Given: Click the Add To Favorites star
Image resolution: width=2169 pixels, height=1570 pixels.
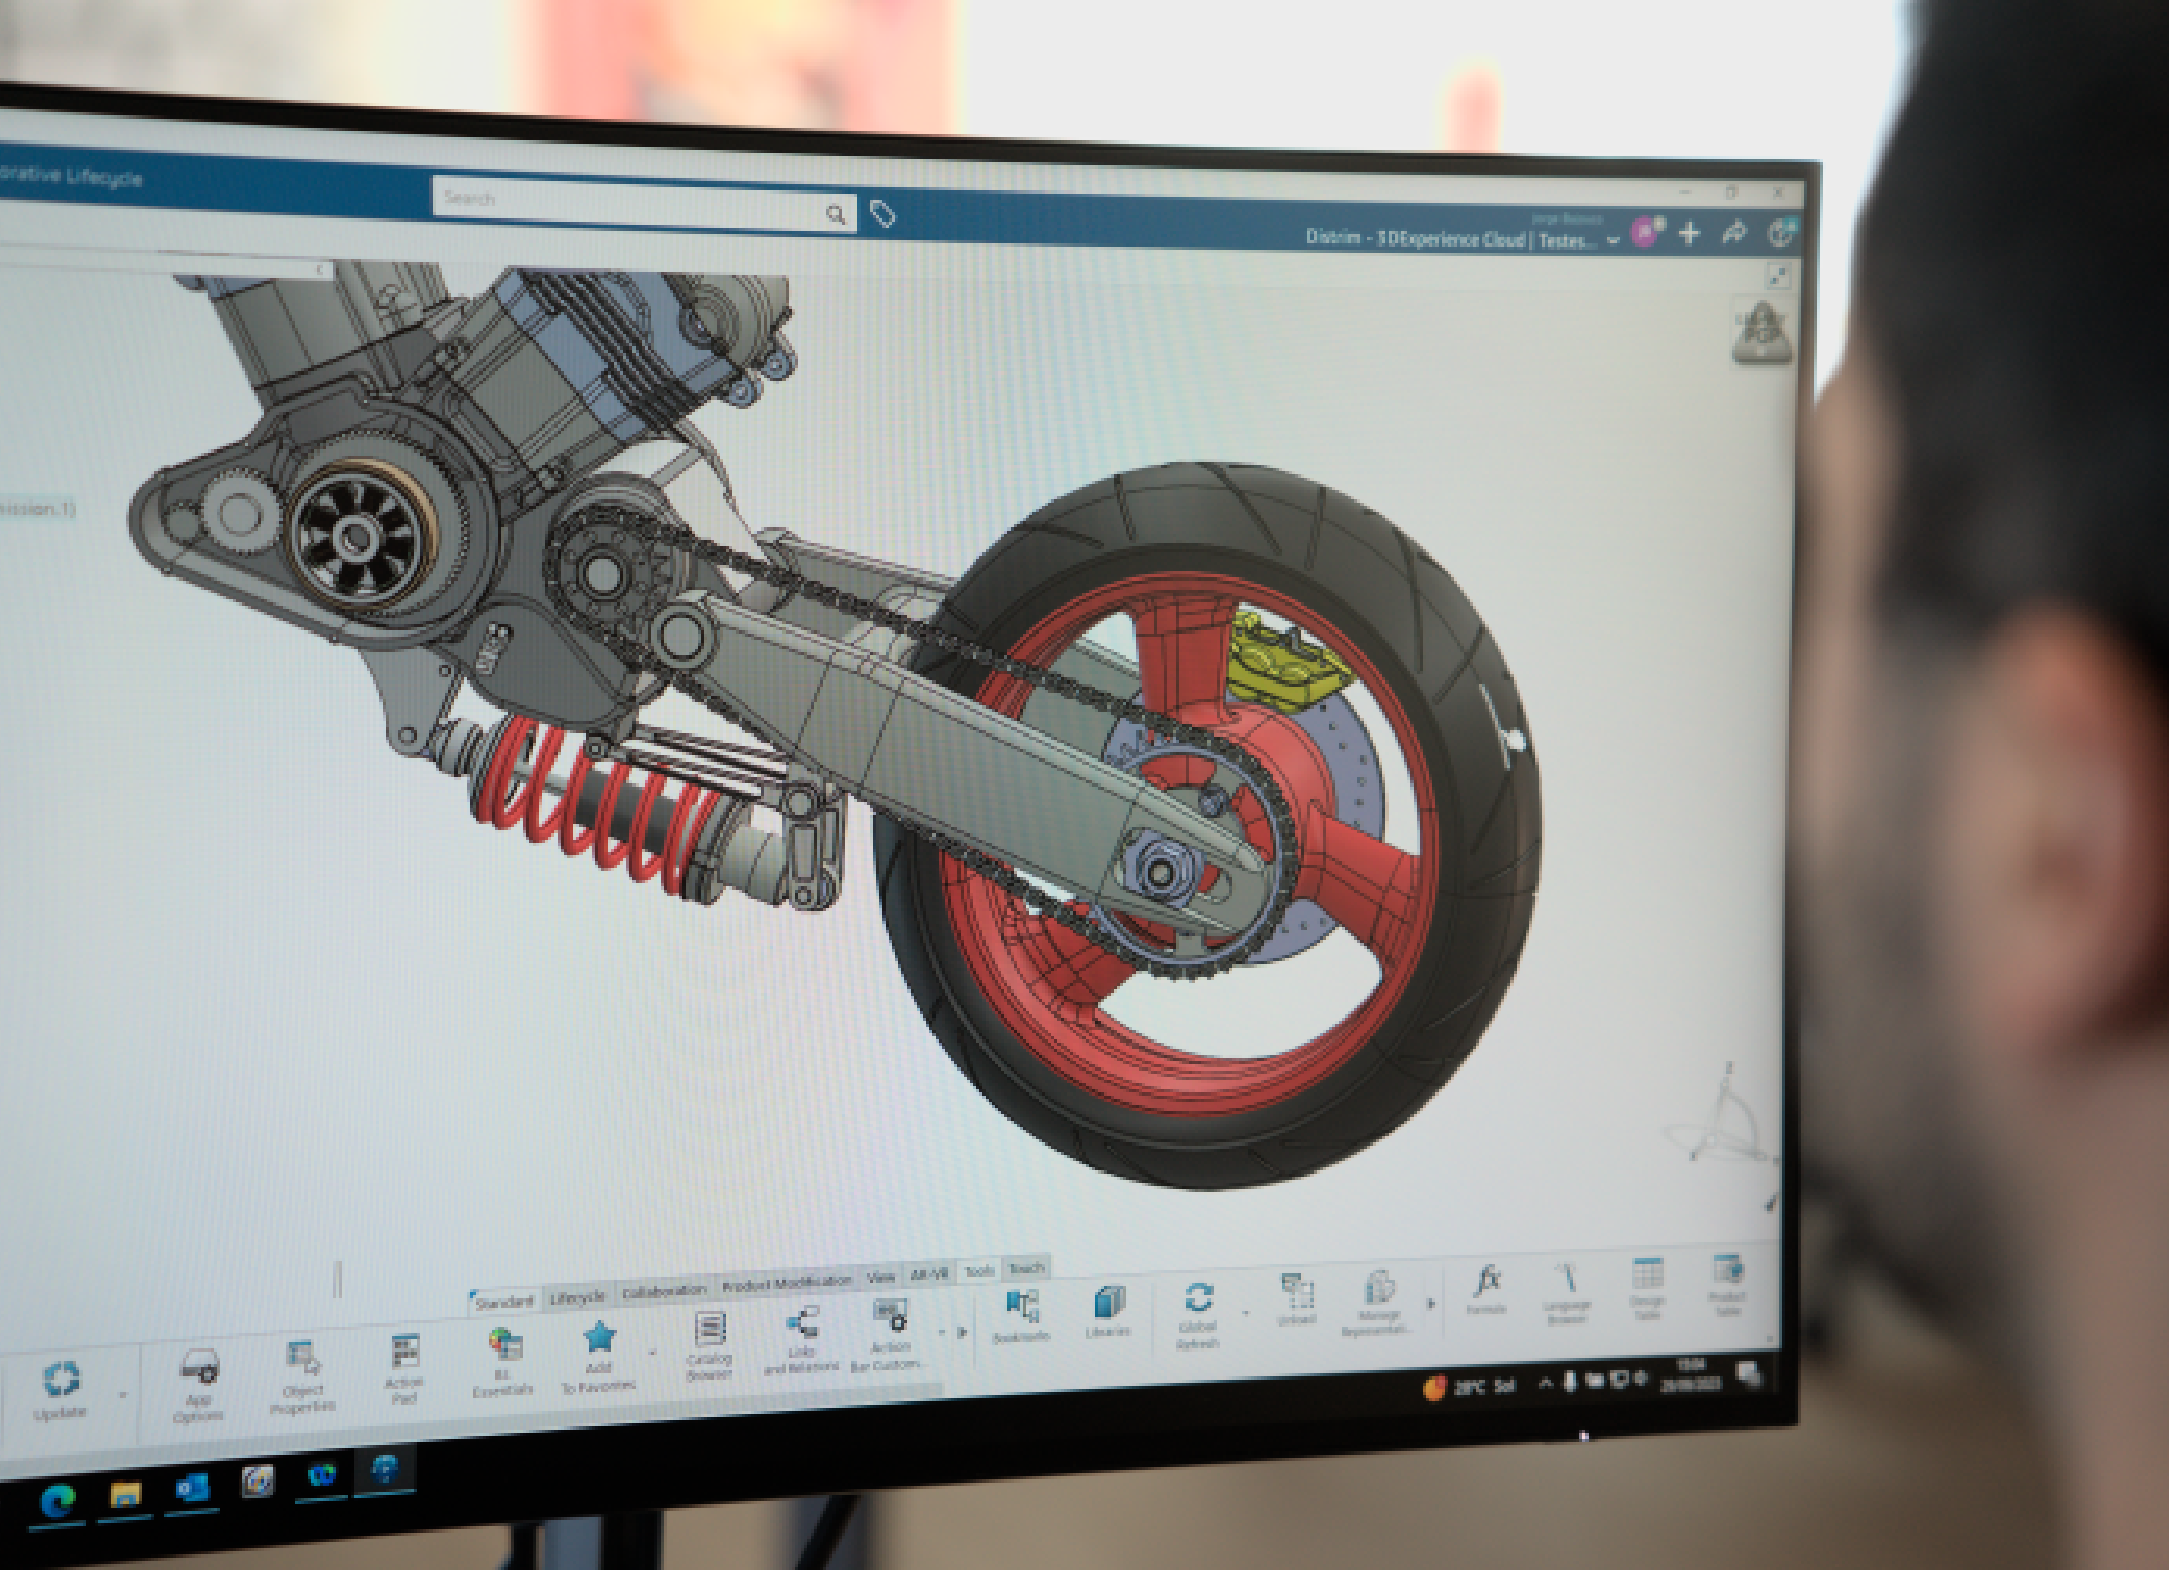Looking at the screenshot, I should coord(599,1337).
